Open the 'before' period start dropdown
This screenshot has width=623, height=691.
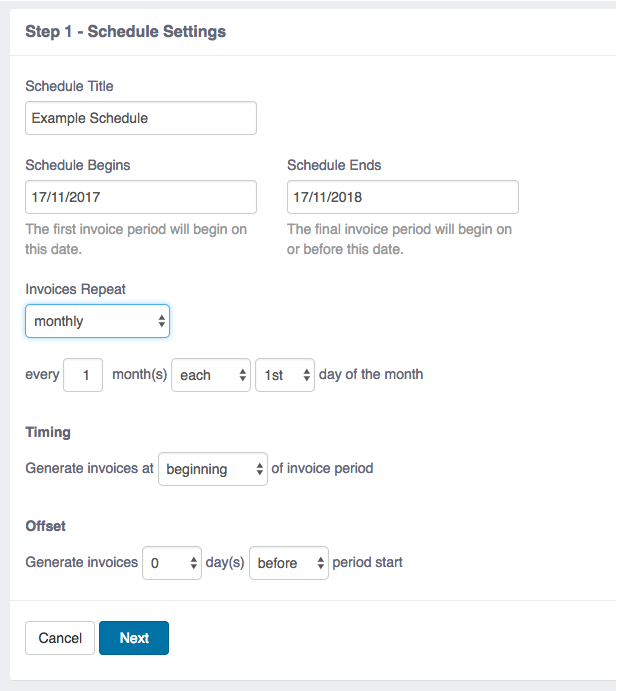(289, 563)
